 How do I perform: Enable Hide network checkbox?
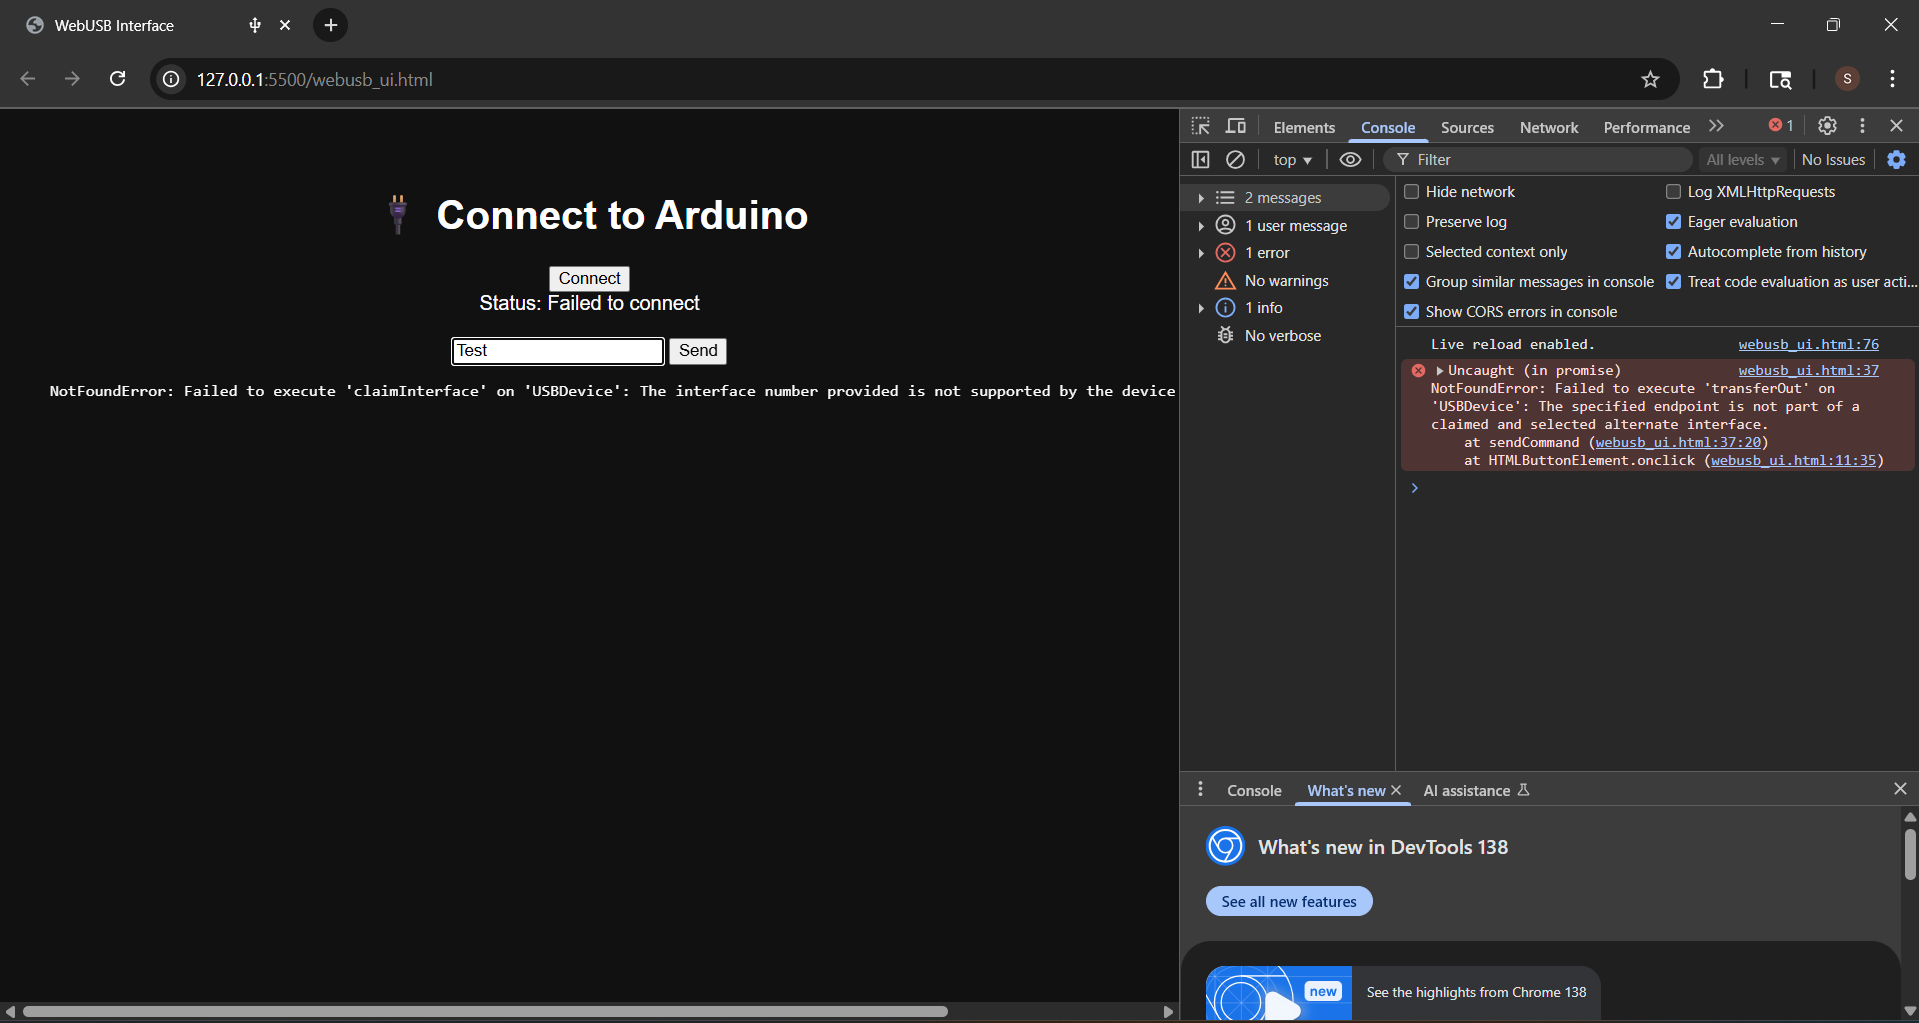pyautogui.click(x=1411, y=192)
